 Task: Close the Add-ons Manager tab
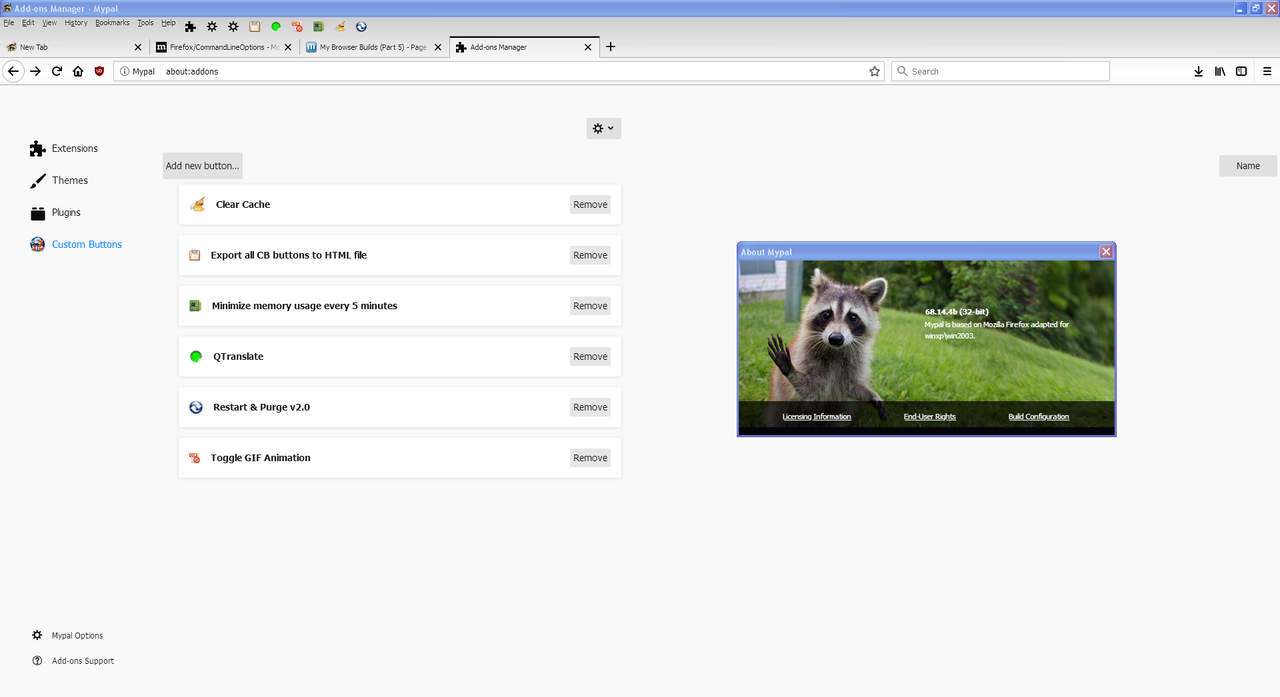coord(588,47)
